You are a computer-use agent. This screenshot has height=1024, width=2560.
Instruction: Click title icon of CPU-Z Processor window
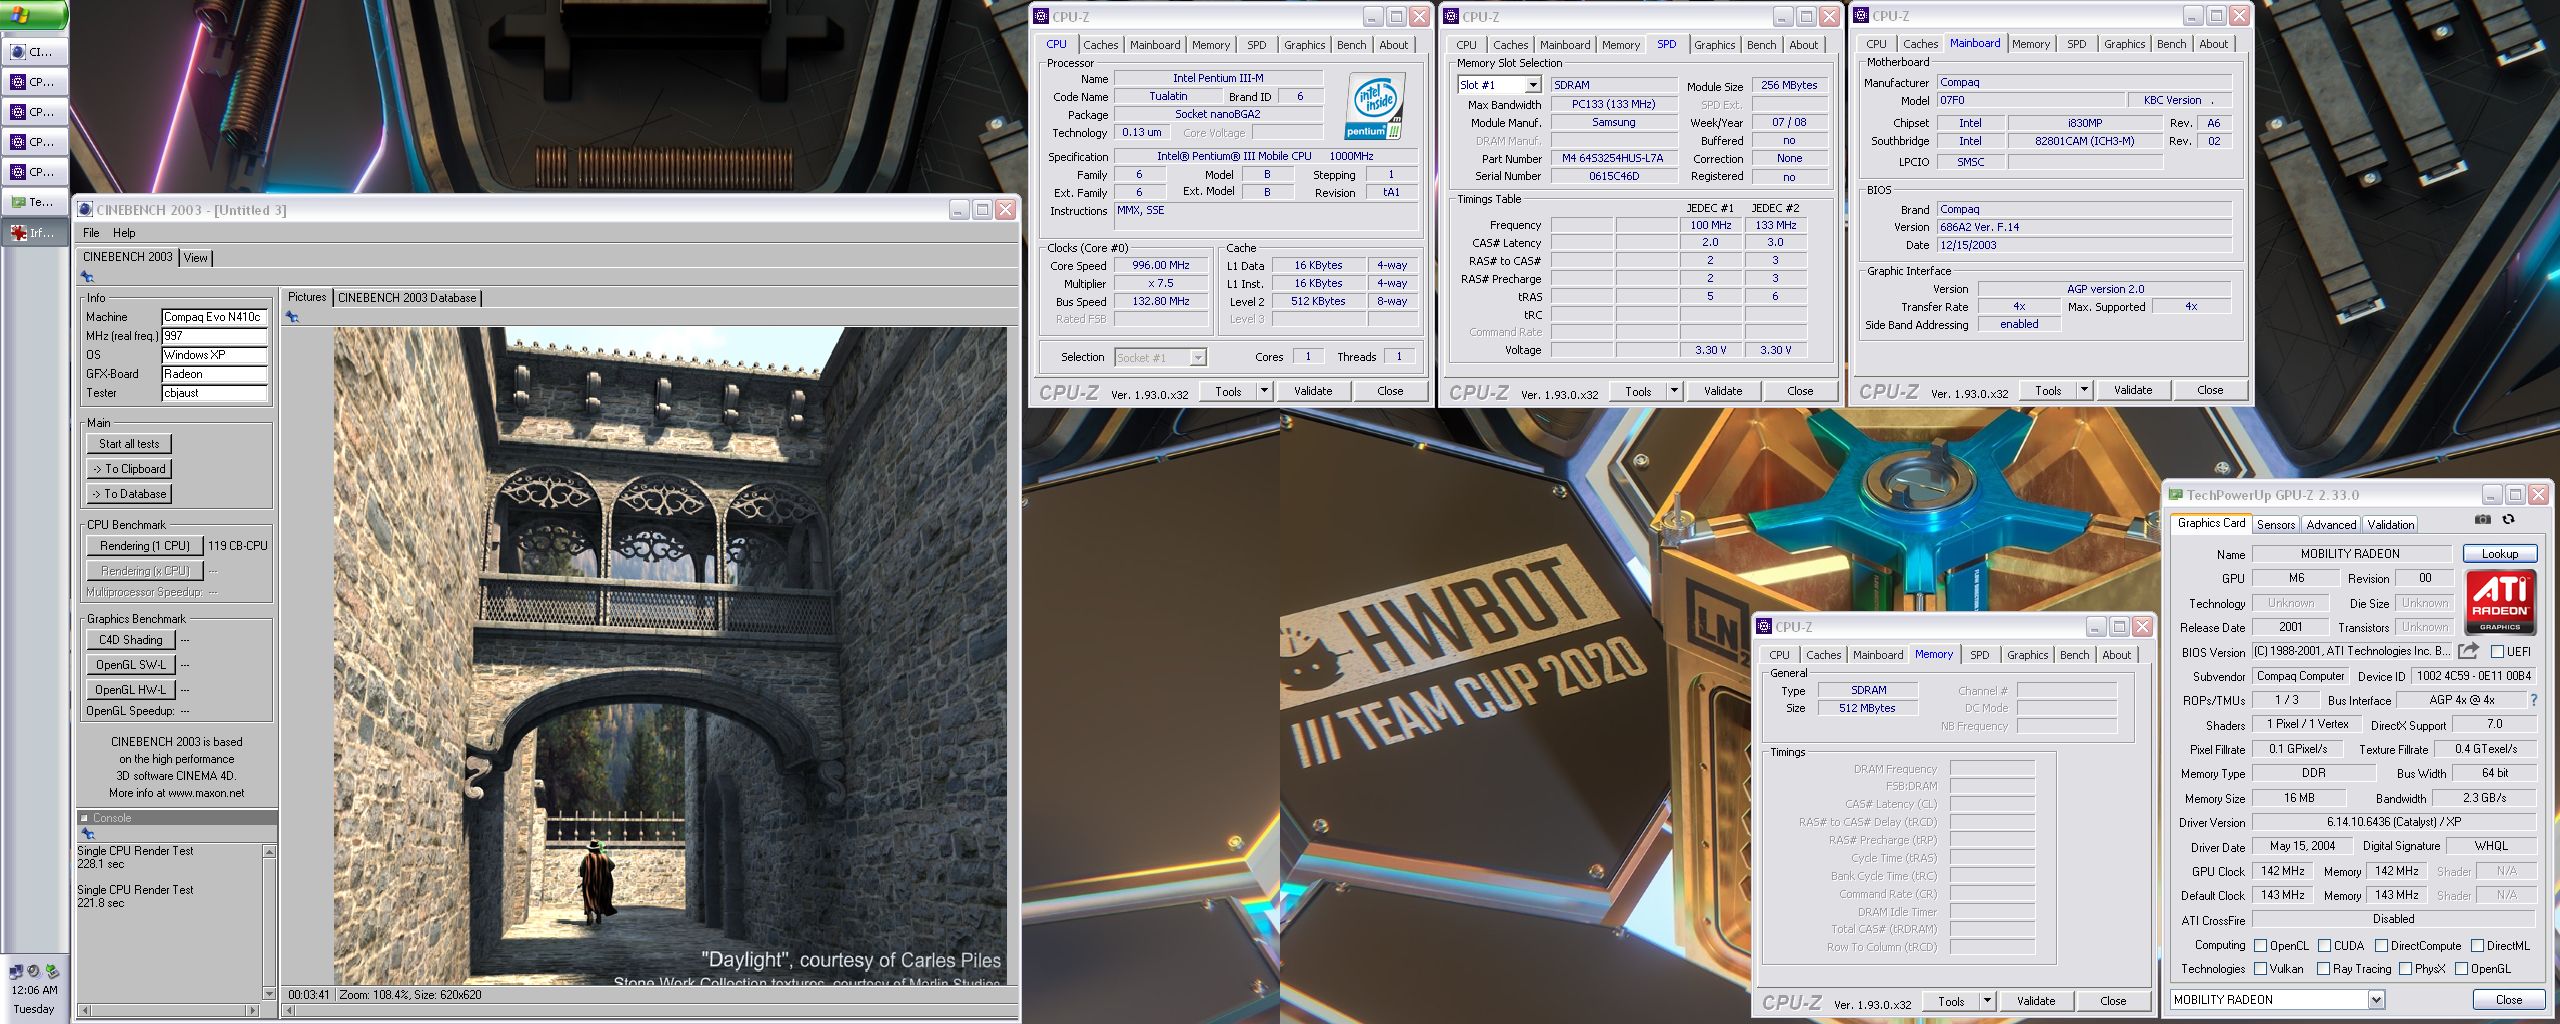(1041, 16)
